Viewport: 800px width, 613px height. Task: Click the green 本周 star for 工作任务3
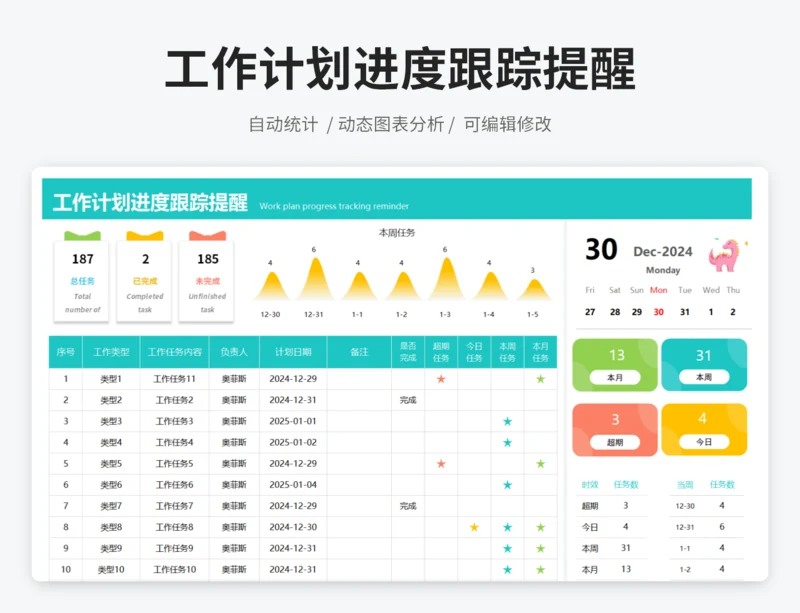point(507,422)
